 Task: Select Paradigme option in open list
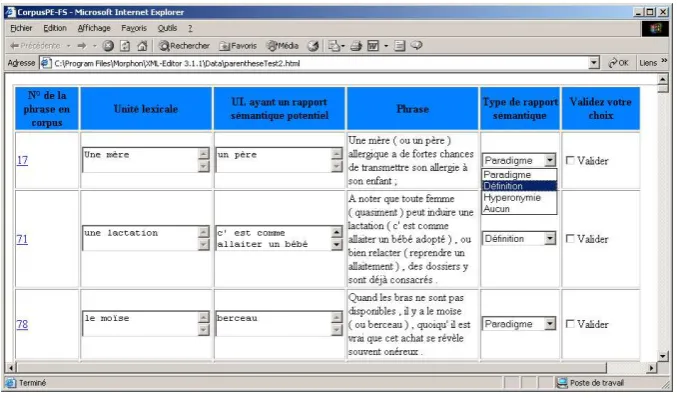click(519, 174)
